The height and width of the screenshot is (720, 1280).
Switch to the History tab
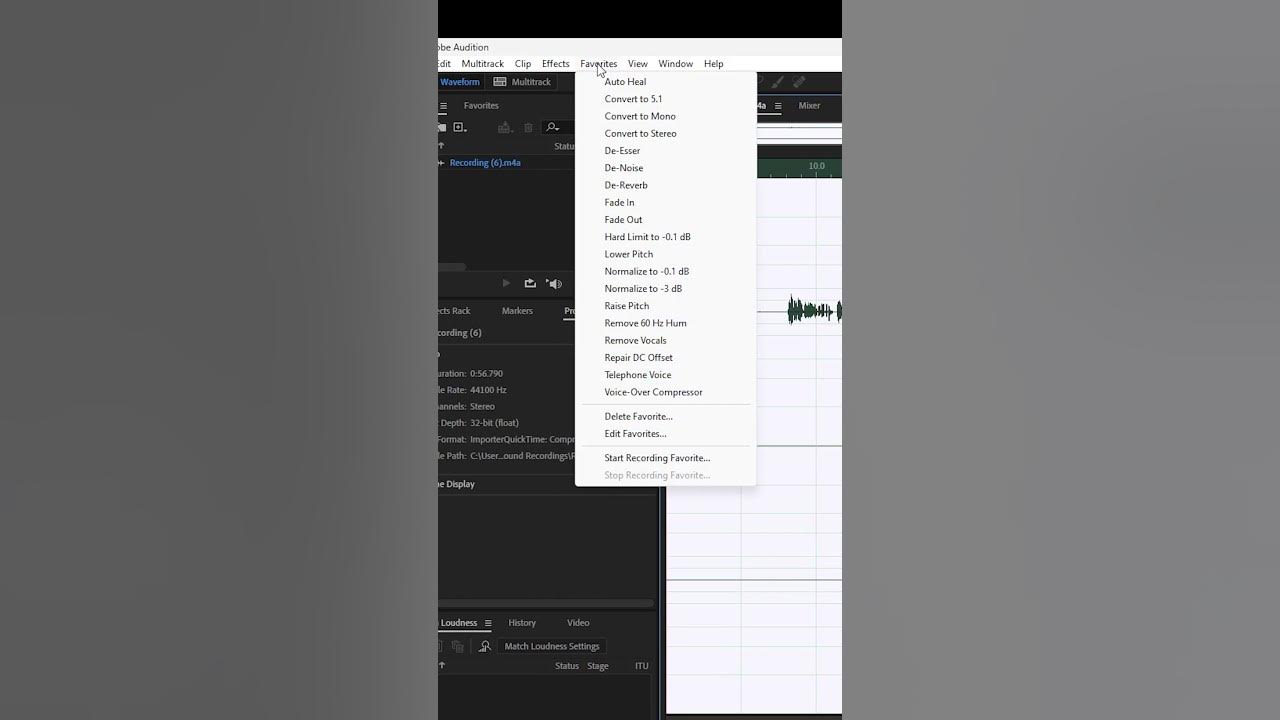point(522,623)
